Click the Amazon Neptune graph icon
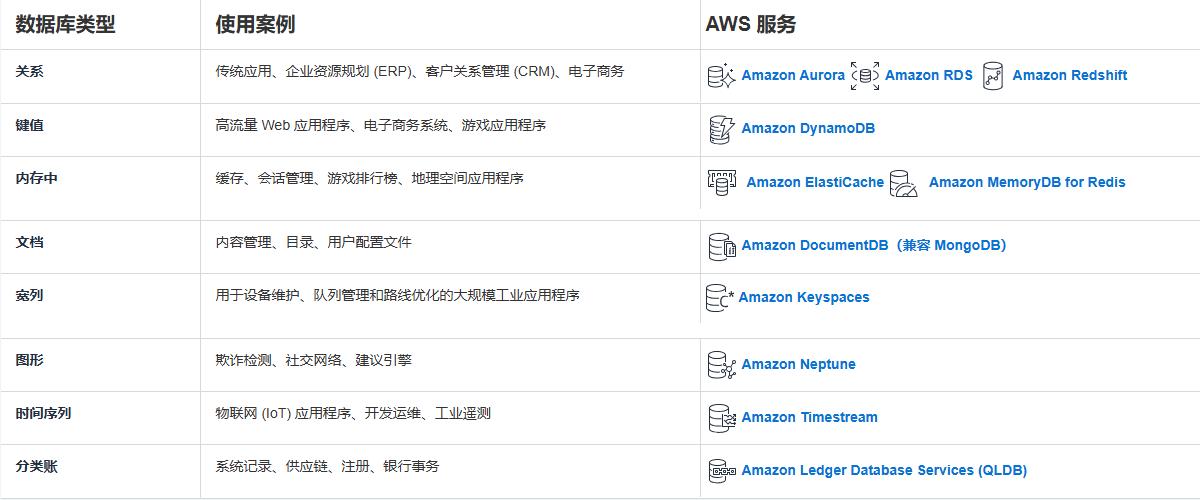 (x=721, y=365)
